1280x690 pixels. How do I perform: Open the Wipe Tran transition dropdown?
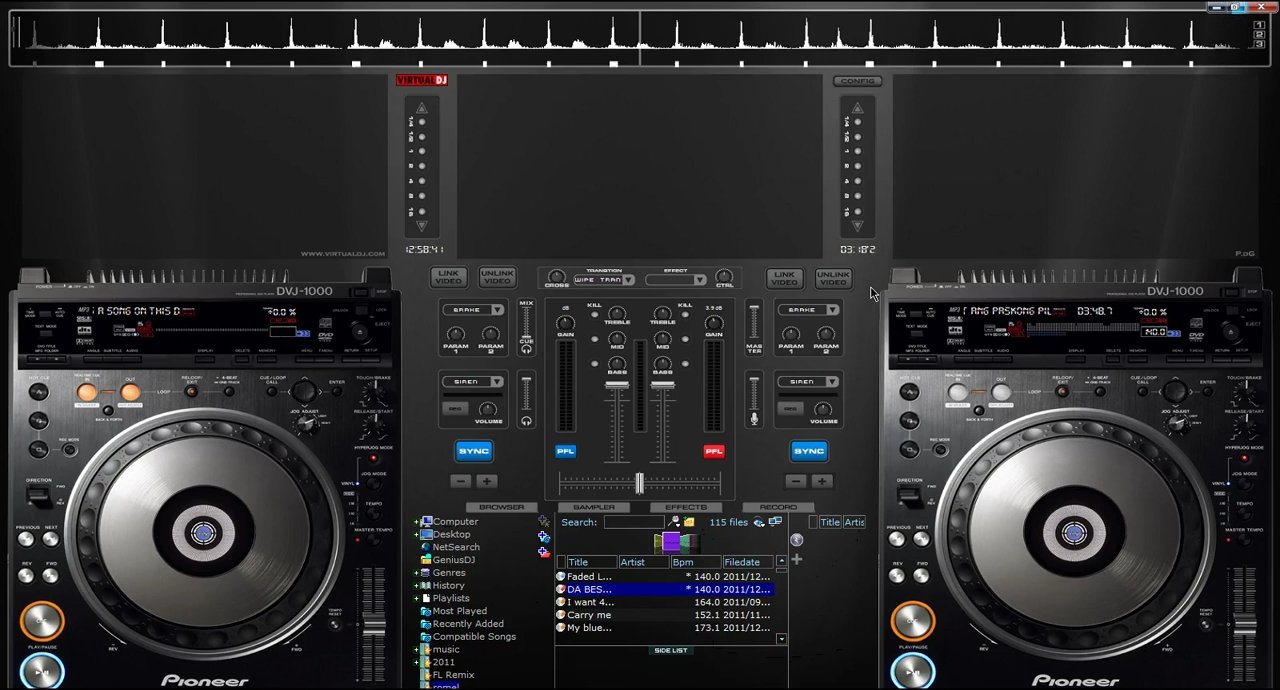(x=603, y=280)
